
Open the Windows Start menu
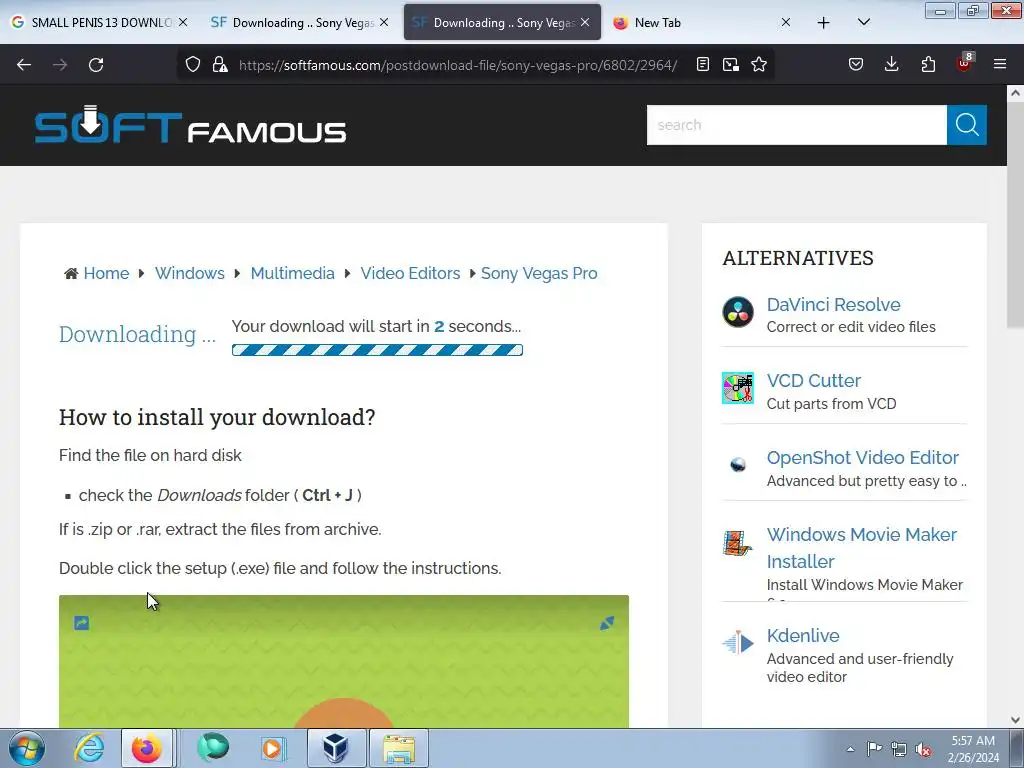(27, 748)
